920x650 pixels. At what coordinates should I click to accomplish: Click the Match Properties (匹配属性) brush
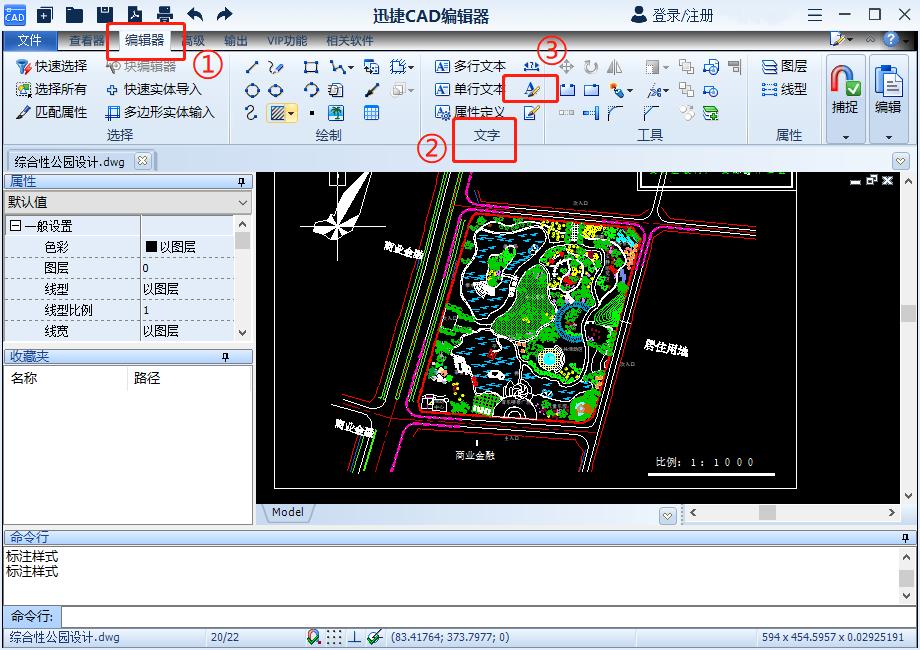[x=52, y=112]
